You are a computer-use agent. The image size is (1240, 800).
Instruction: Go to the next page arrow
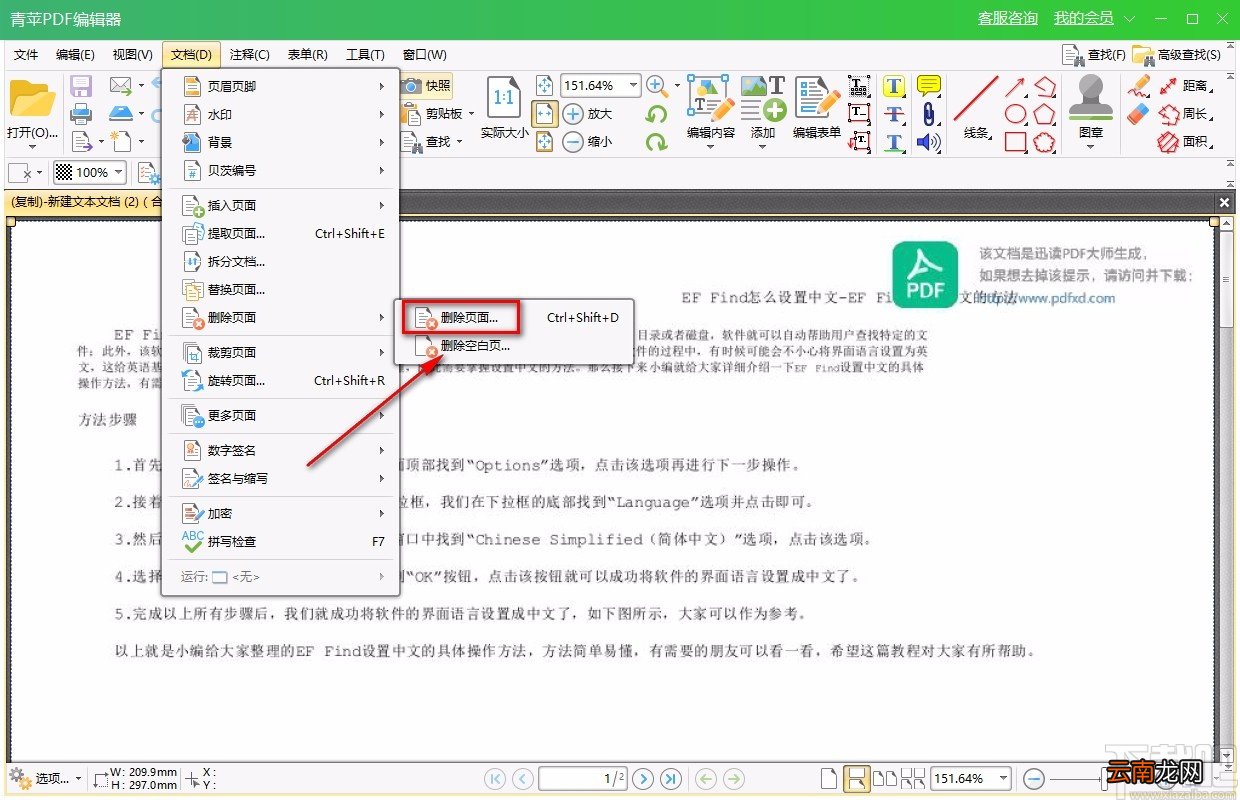643,778
